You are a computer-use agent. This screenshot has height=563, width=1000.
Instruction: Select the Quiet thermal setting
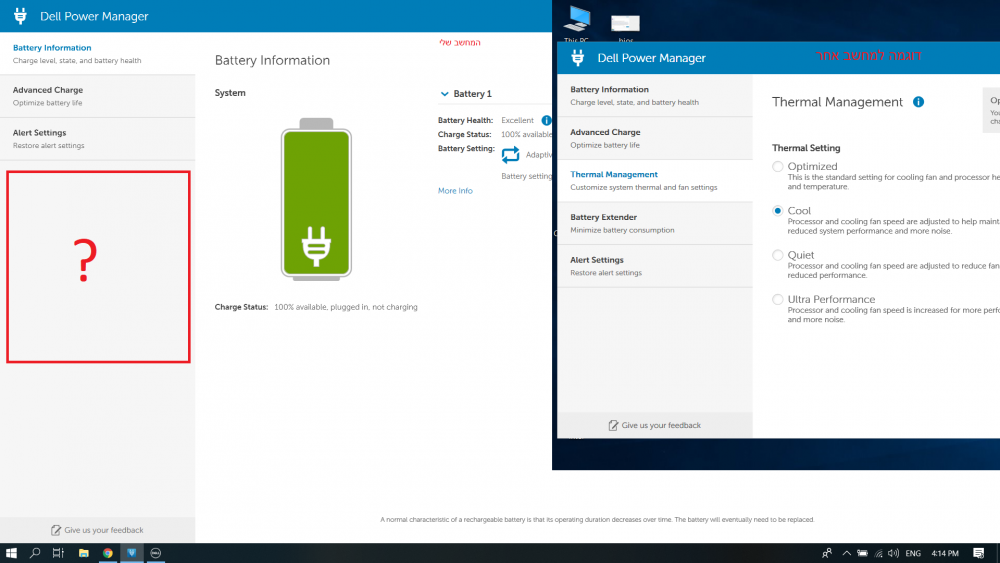pyautogui.click(x=777, y=255)
